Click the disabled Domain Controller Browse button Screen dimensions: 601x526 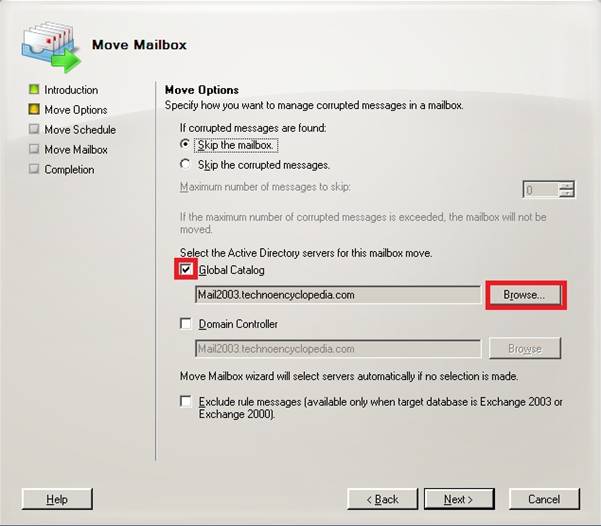tap(525, 348)
